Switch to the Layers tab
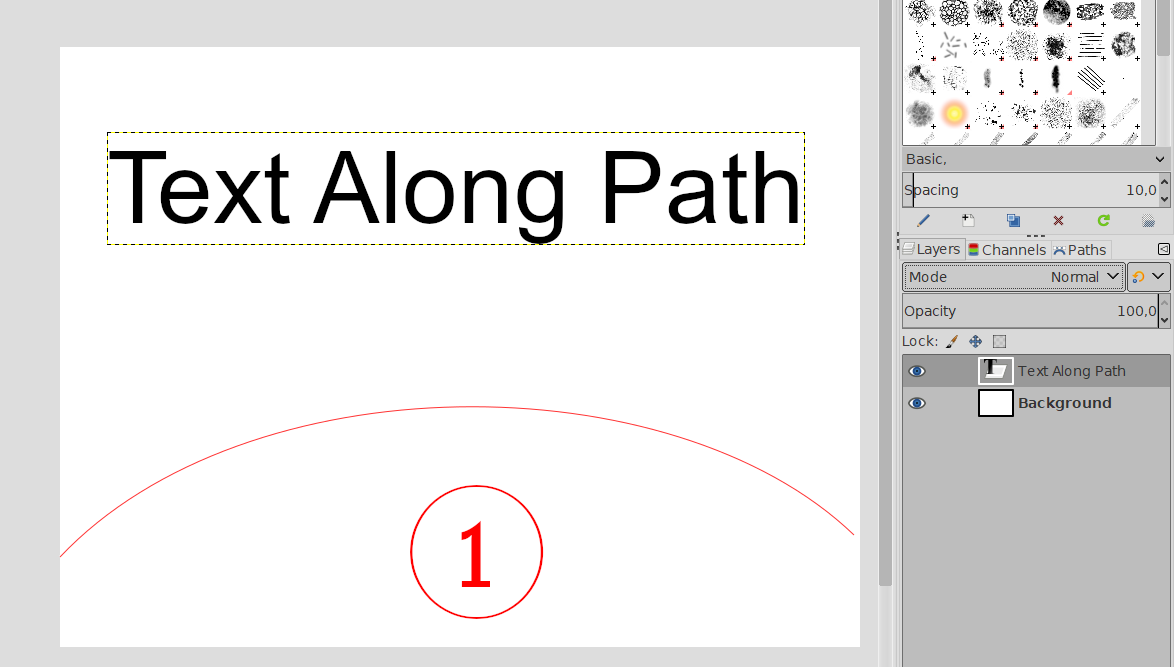The height and width of the screenshot is (667, 1174). tap(932, 249)
